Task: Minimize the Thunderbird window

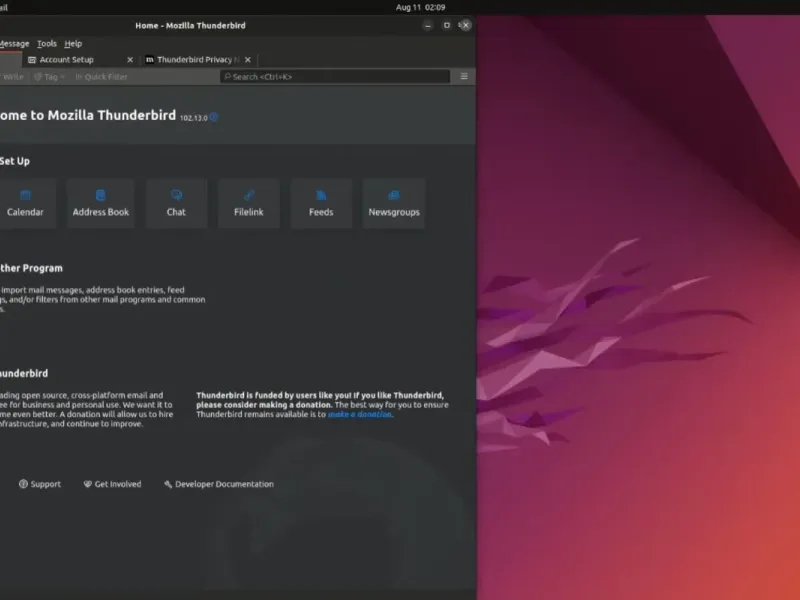Action: click(x=428, y=25)
